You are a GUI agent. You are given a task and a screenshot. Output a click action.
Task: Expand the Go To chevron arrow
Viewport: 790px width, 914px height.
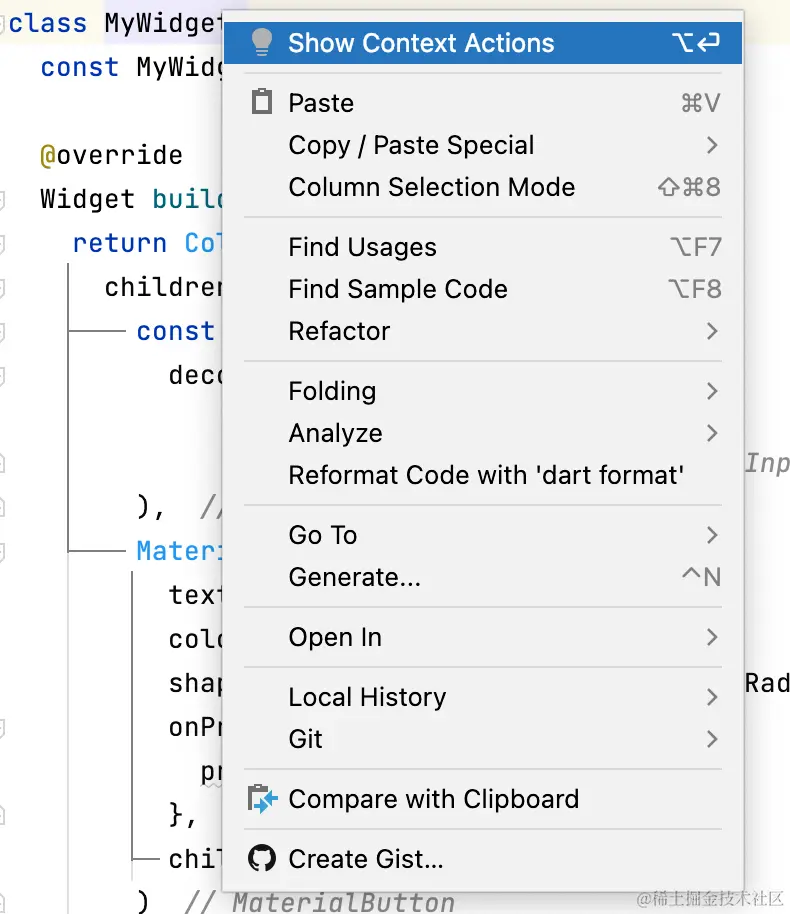(712, 535)
